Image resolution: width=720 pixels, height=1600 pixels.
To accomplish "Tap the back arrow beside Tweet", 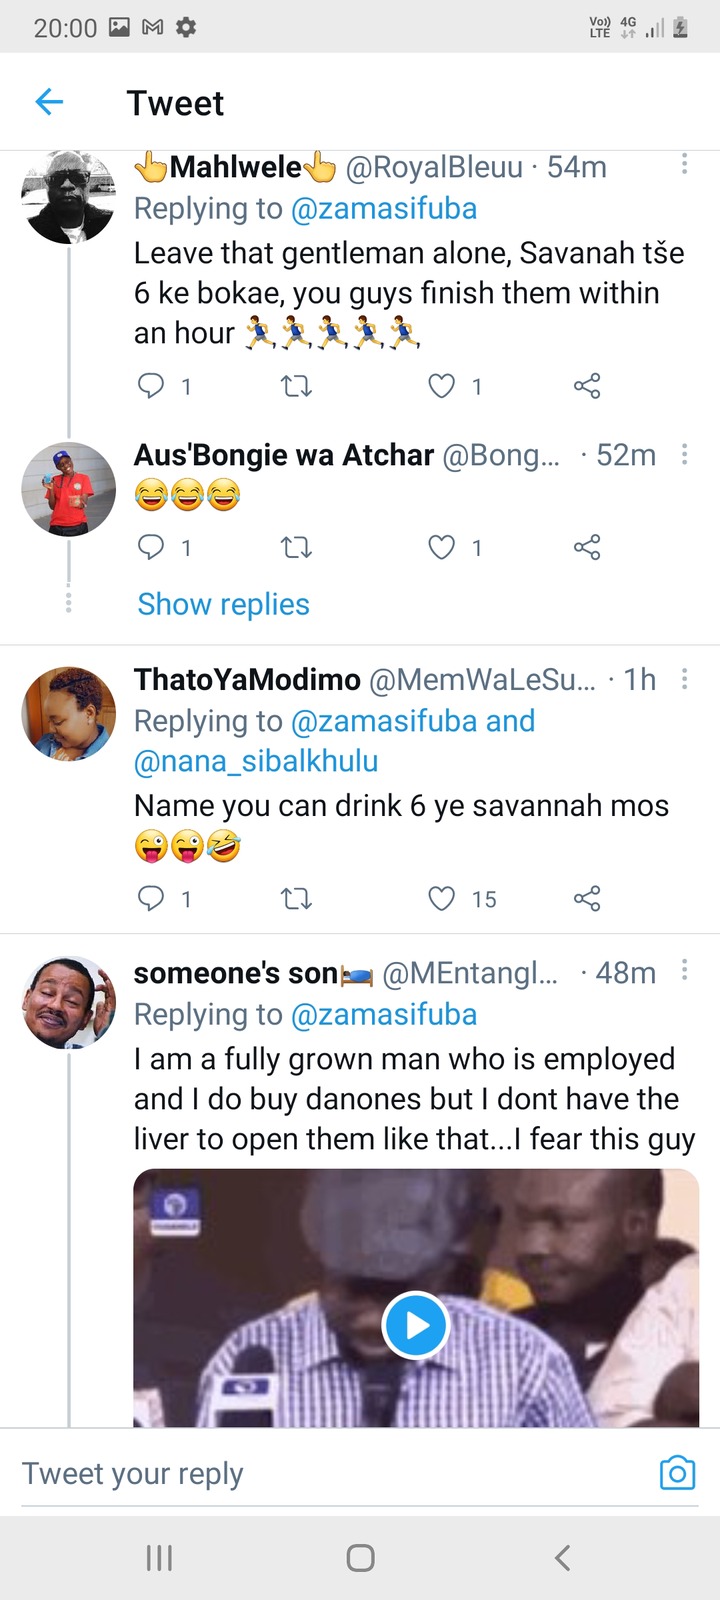I will (x=49, y=102).
